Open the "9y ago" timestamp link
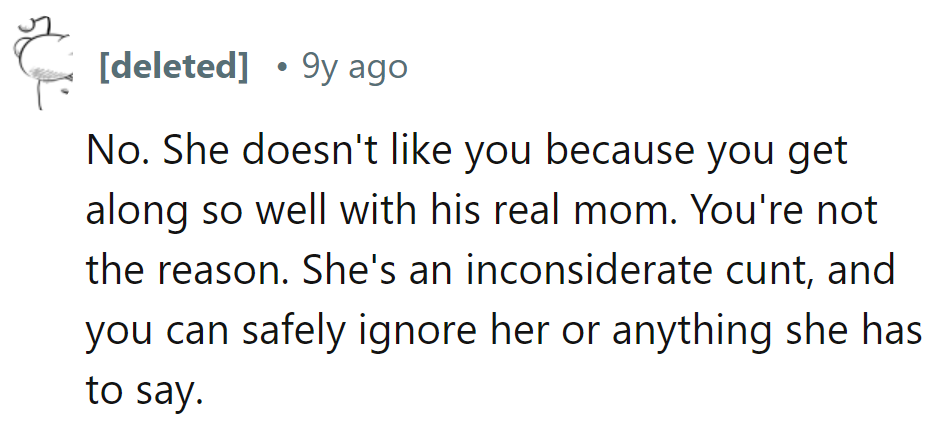Image resolution: width=947 pixels, height=424 pixels. pos(354,67)
